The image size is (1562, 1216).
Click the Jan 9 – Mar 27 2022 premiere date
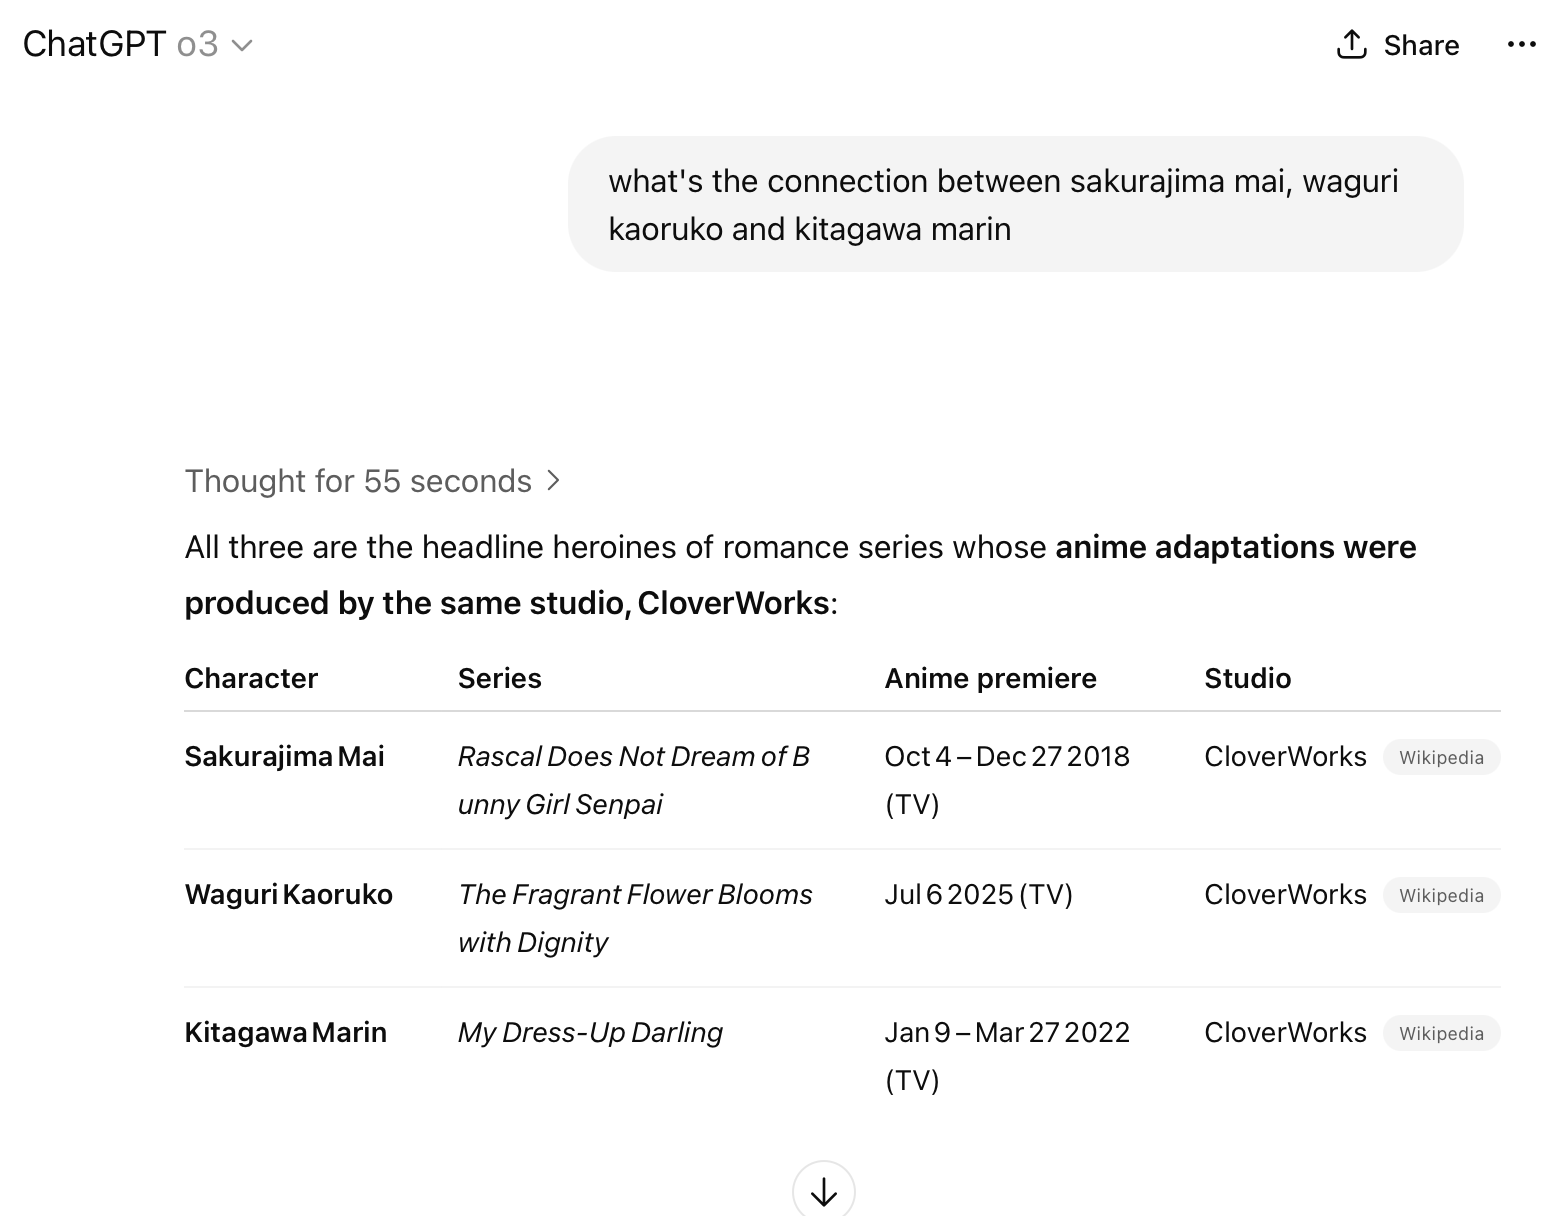[x=1007, y=1056]
